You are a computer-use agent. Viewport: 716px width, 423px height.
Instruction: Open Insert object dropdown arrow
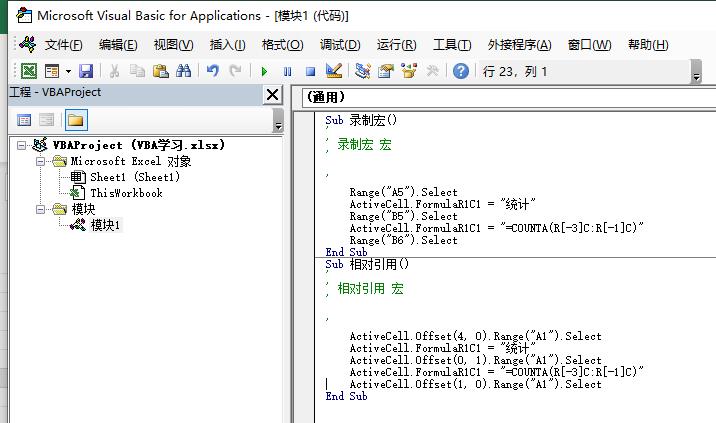(68, 71)
